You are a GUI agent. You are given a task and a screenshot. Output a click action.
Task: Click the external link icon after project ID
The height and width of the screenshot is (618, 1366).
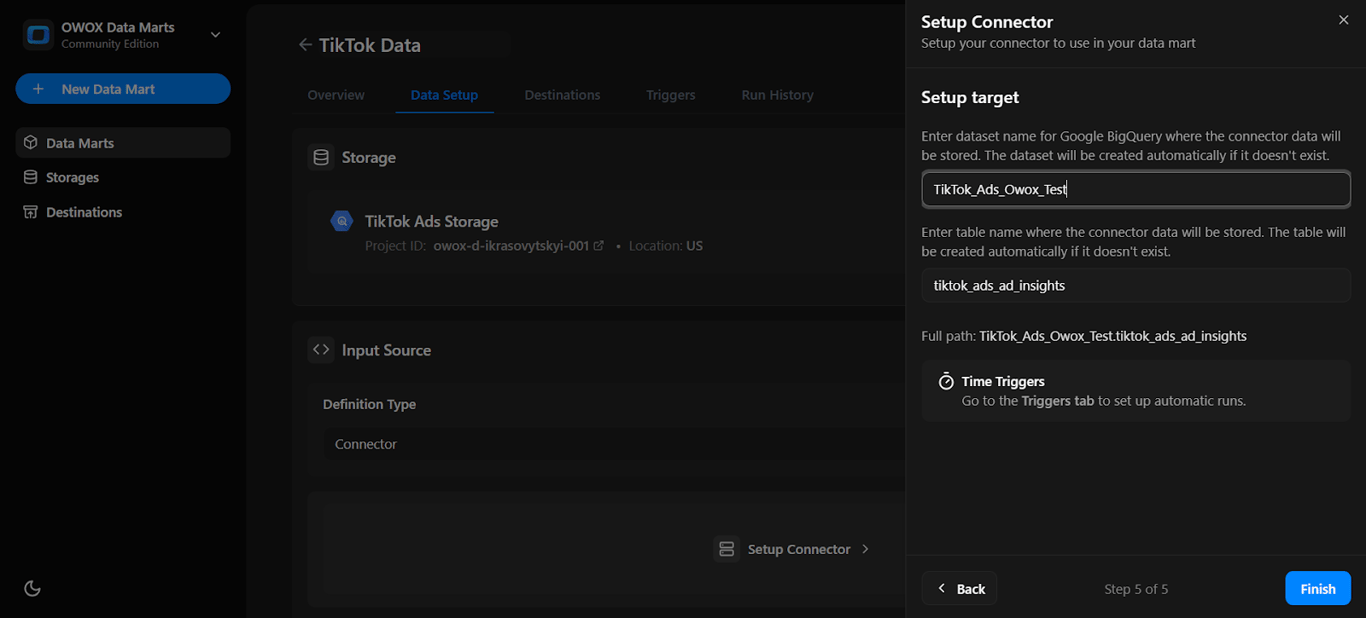(599, 246)
